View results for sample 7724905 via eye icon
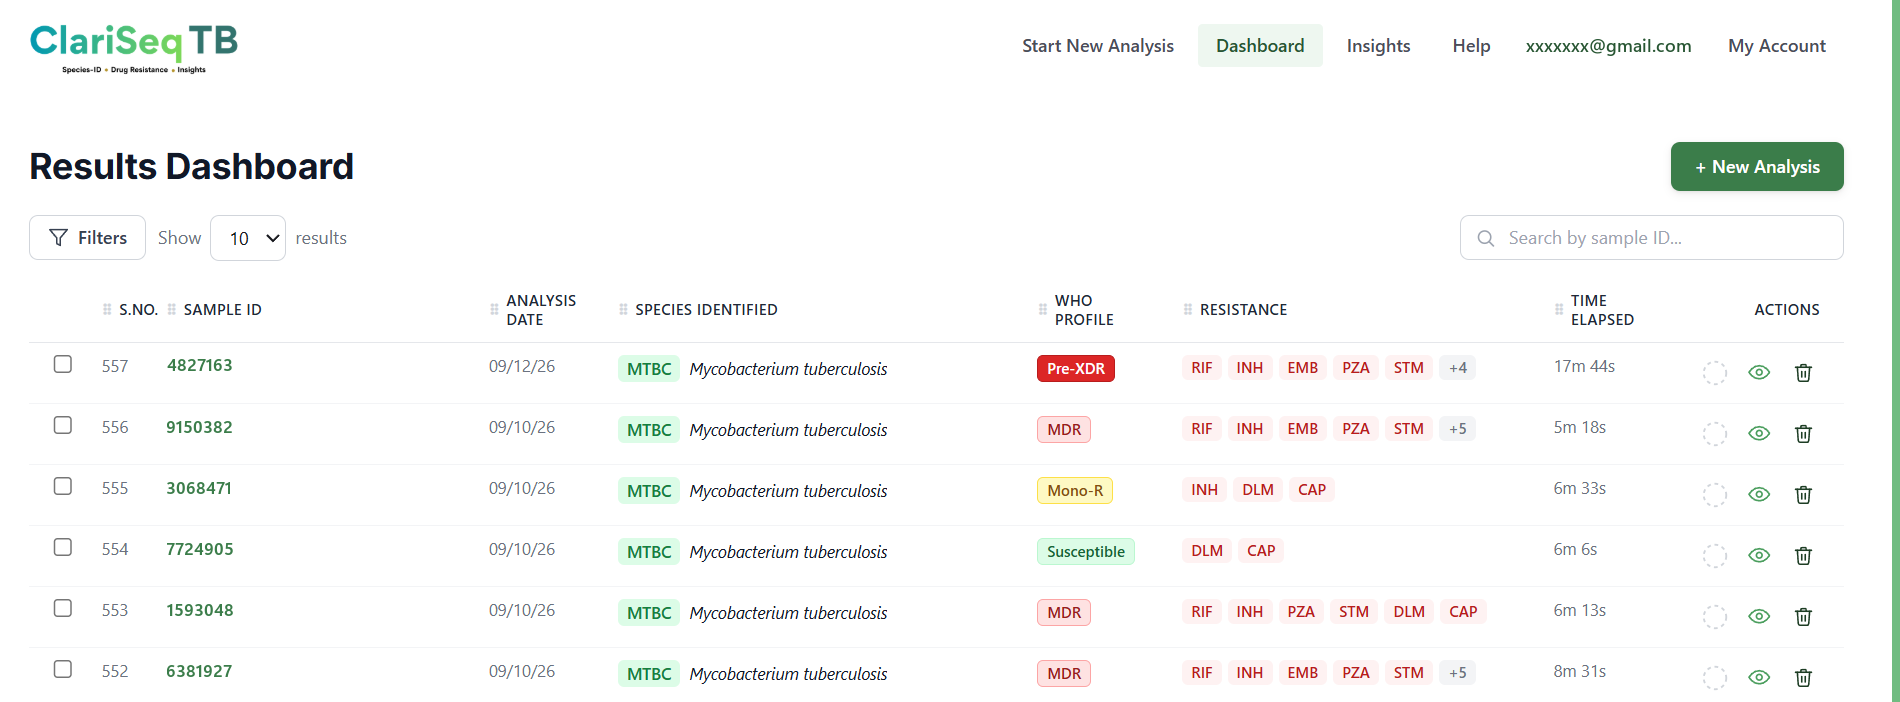Image resolution: width=1900 pixels, height=702 pixels. 1759,555
